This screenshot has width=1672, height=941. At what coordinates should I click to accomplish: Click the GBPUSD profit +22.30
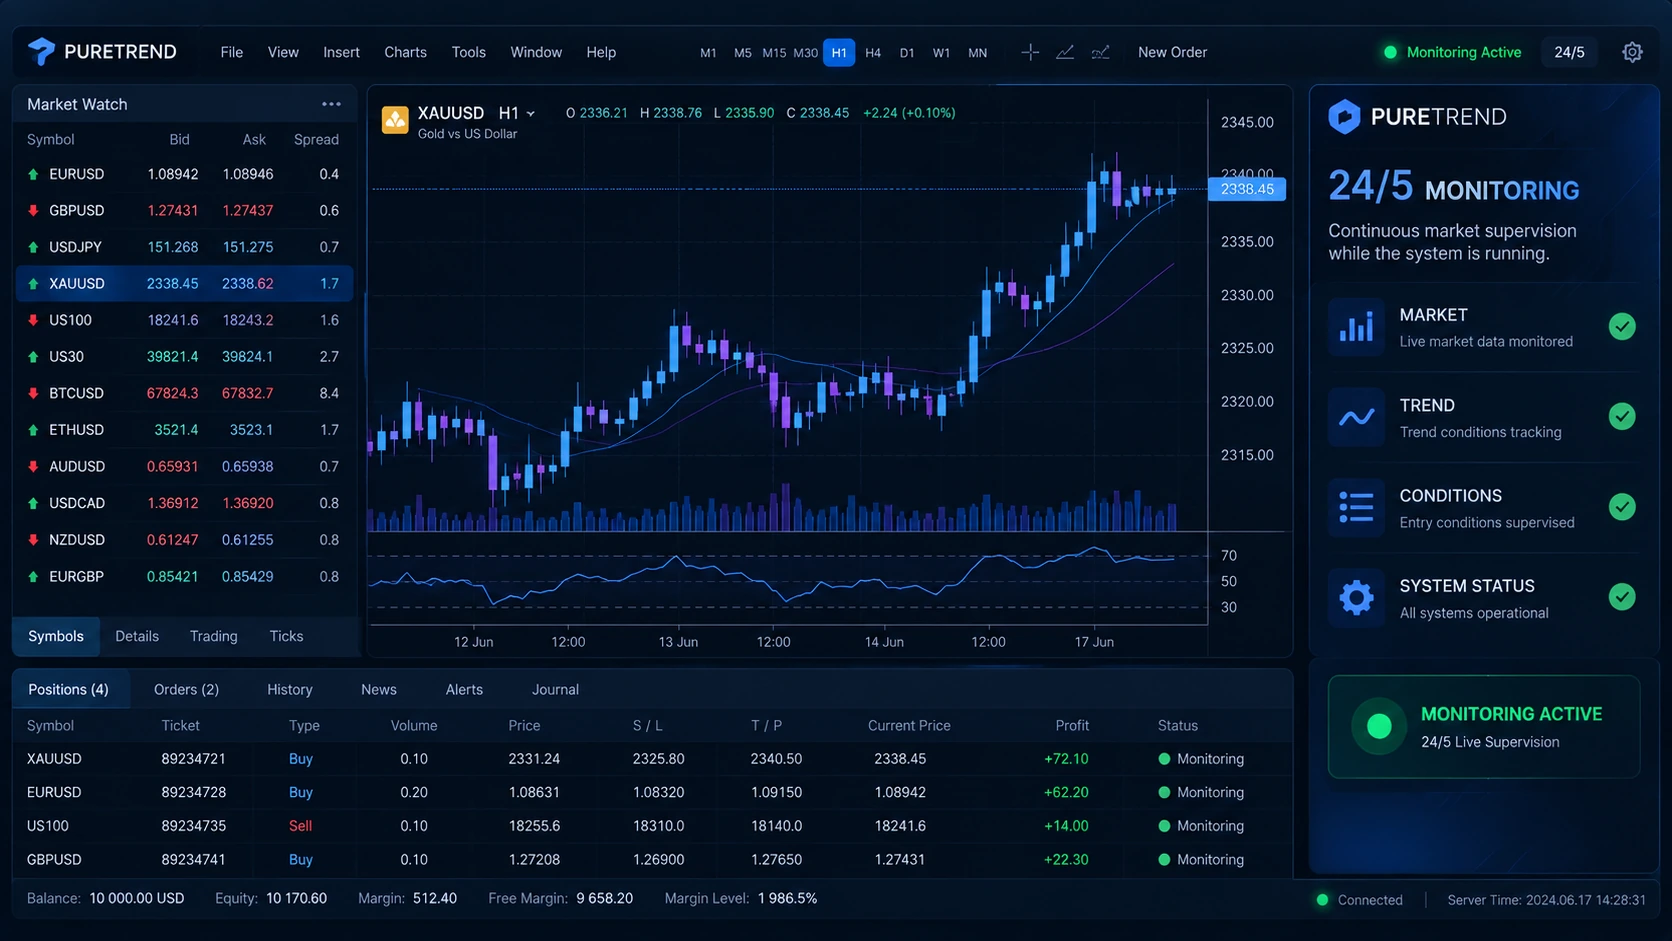(x=1066, y=860)
